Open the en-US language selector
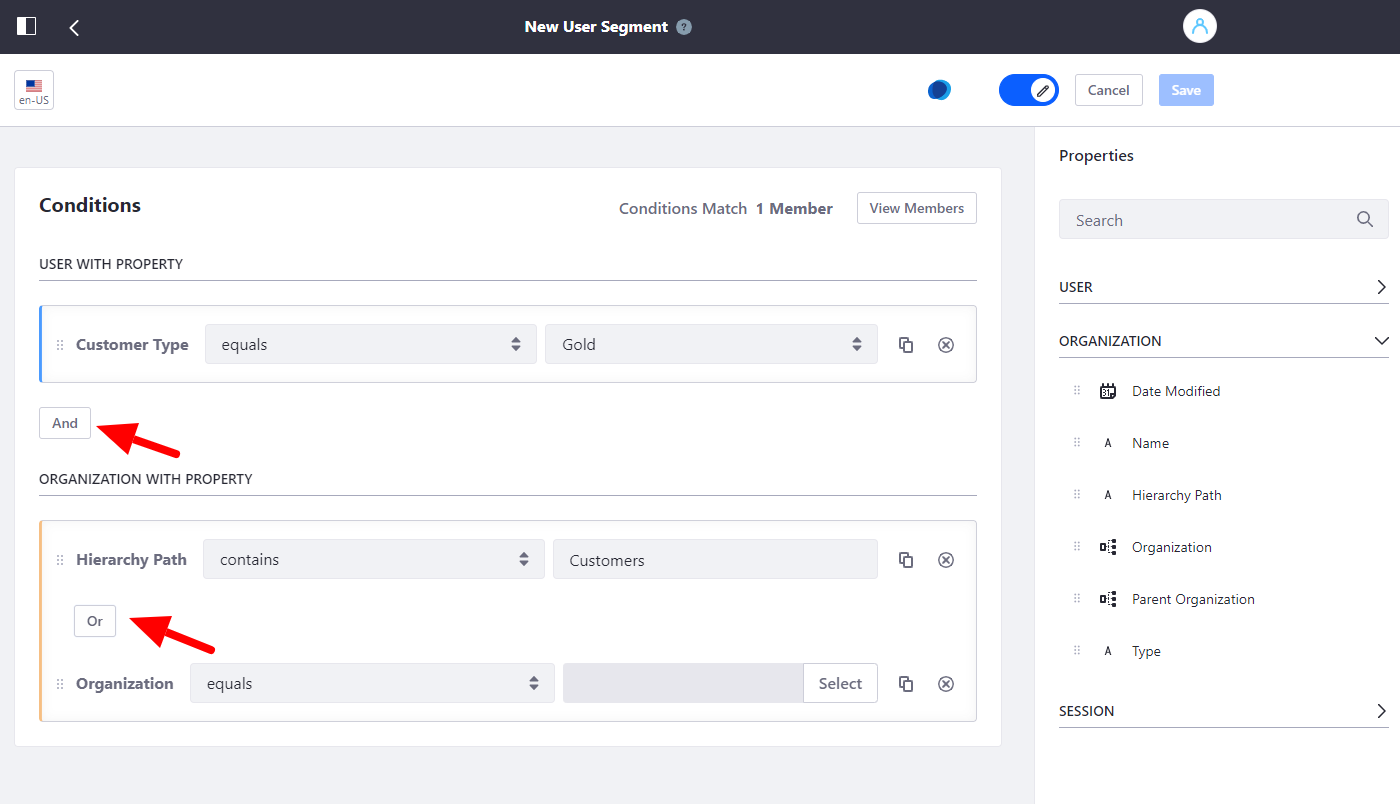The image size is (1400, 804). (33, 89)
